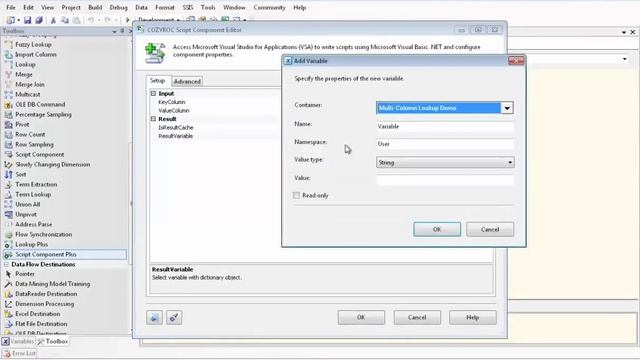Screen dimensions: 640x360
Task: Select Data Mining Model Training item
Action: coord(53,284)
